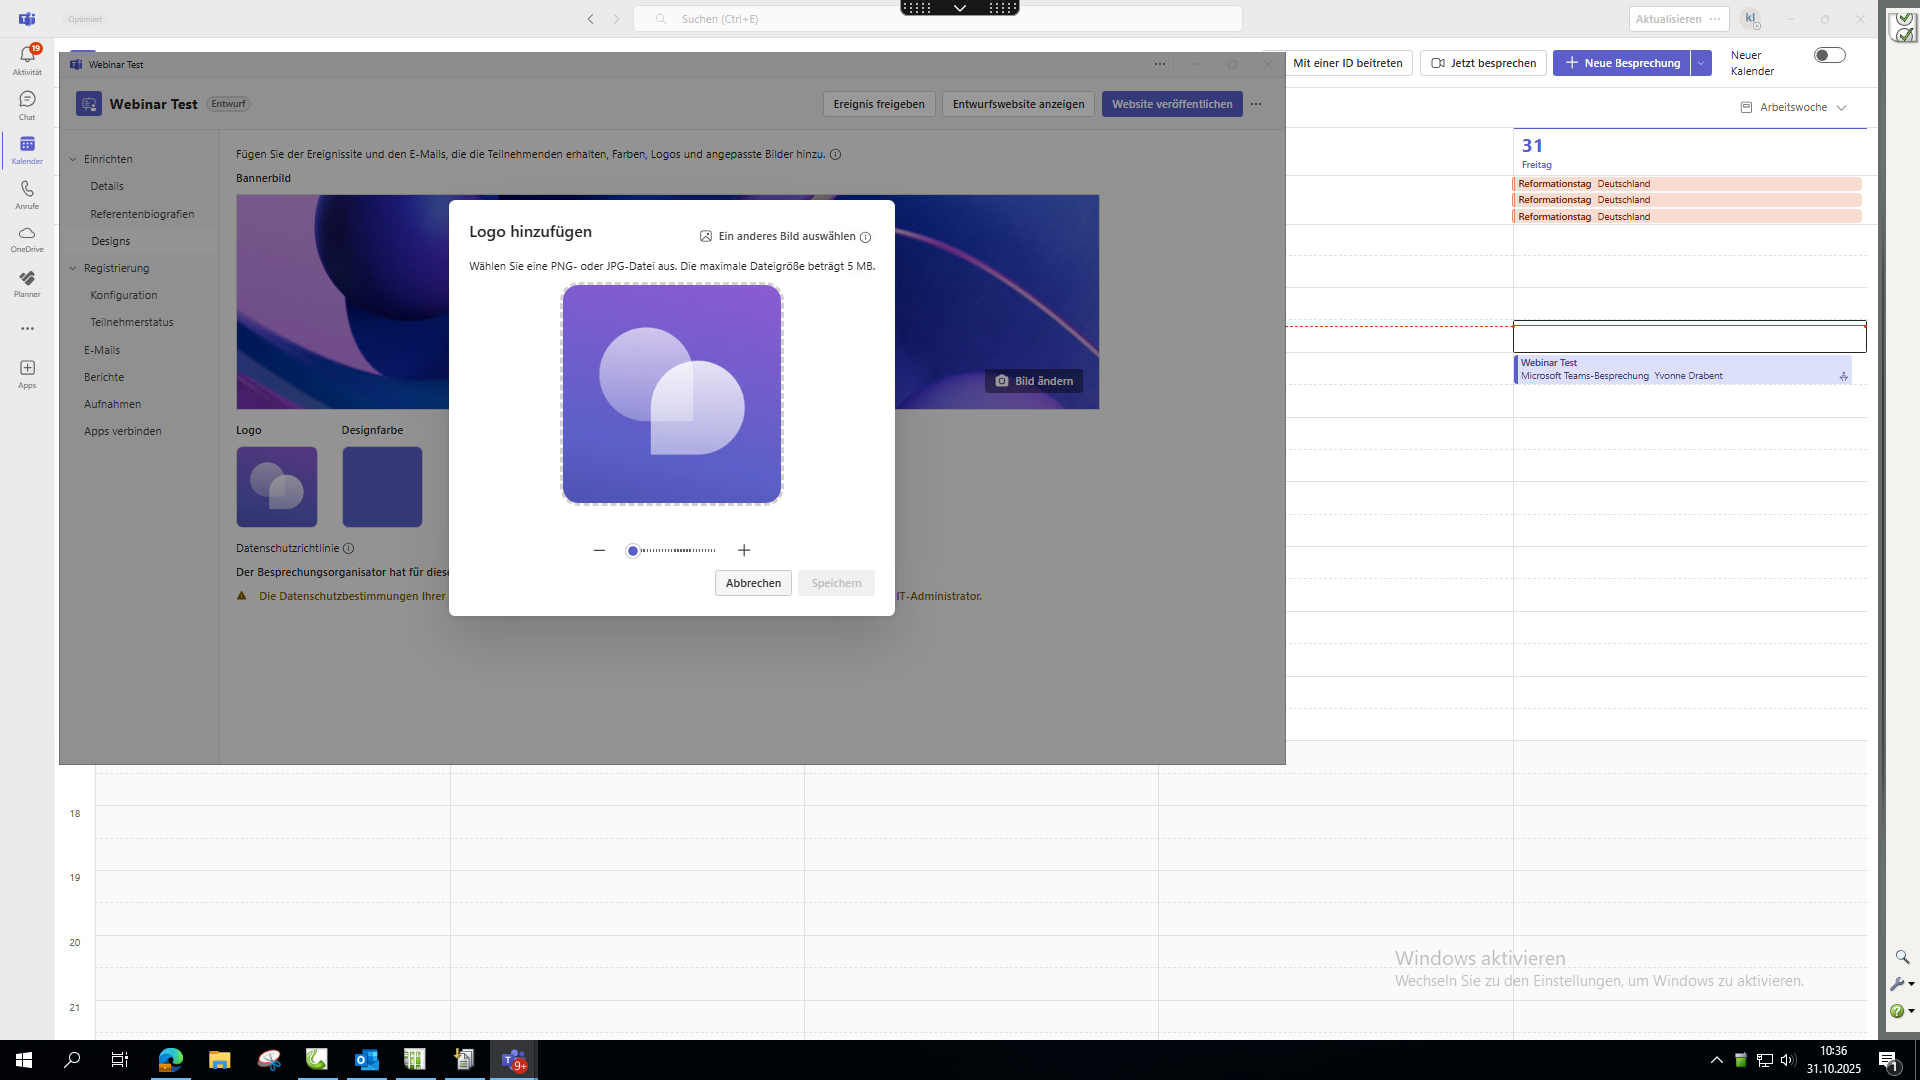Expand the Neue Besprechung dropdown arrow
Viewport: 1920px width, 1080px height.
click(1701, 63)
